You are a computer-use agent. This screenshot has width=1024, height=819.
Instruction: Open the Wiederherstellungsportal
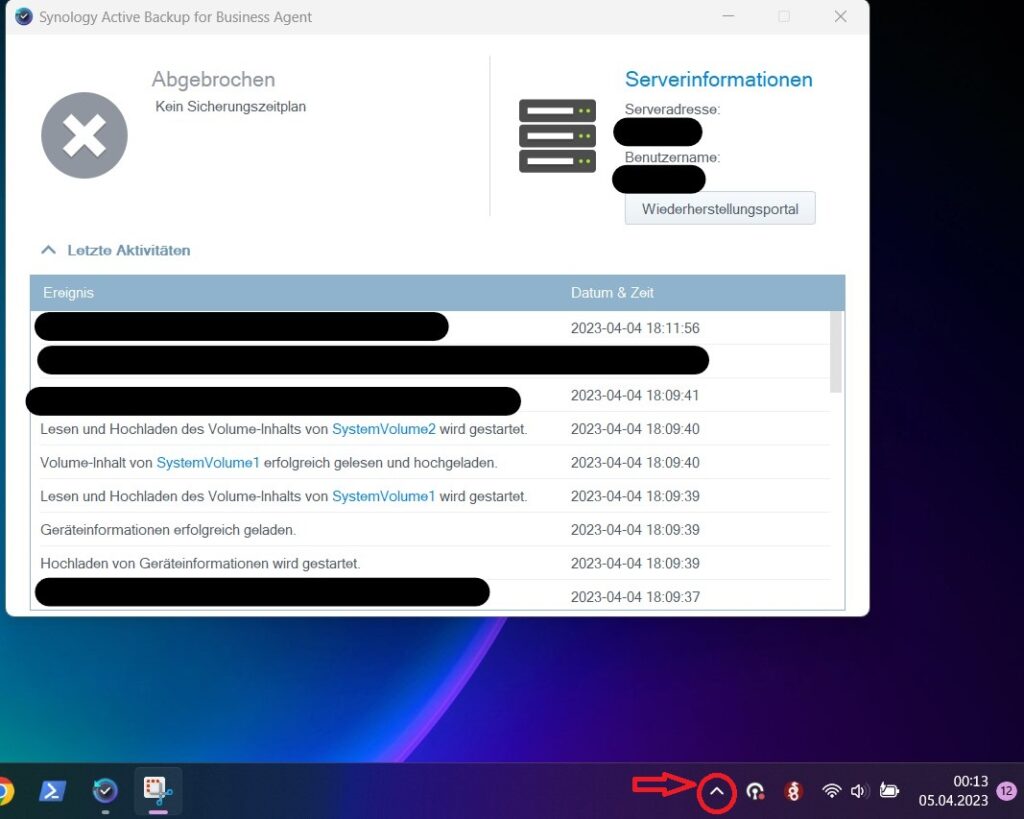720,209
